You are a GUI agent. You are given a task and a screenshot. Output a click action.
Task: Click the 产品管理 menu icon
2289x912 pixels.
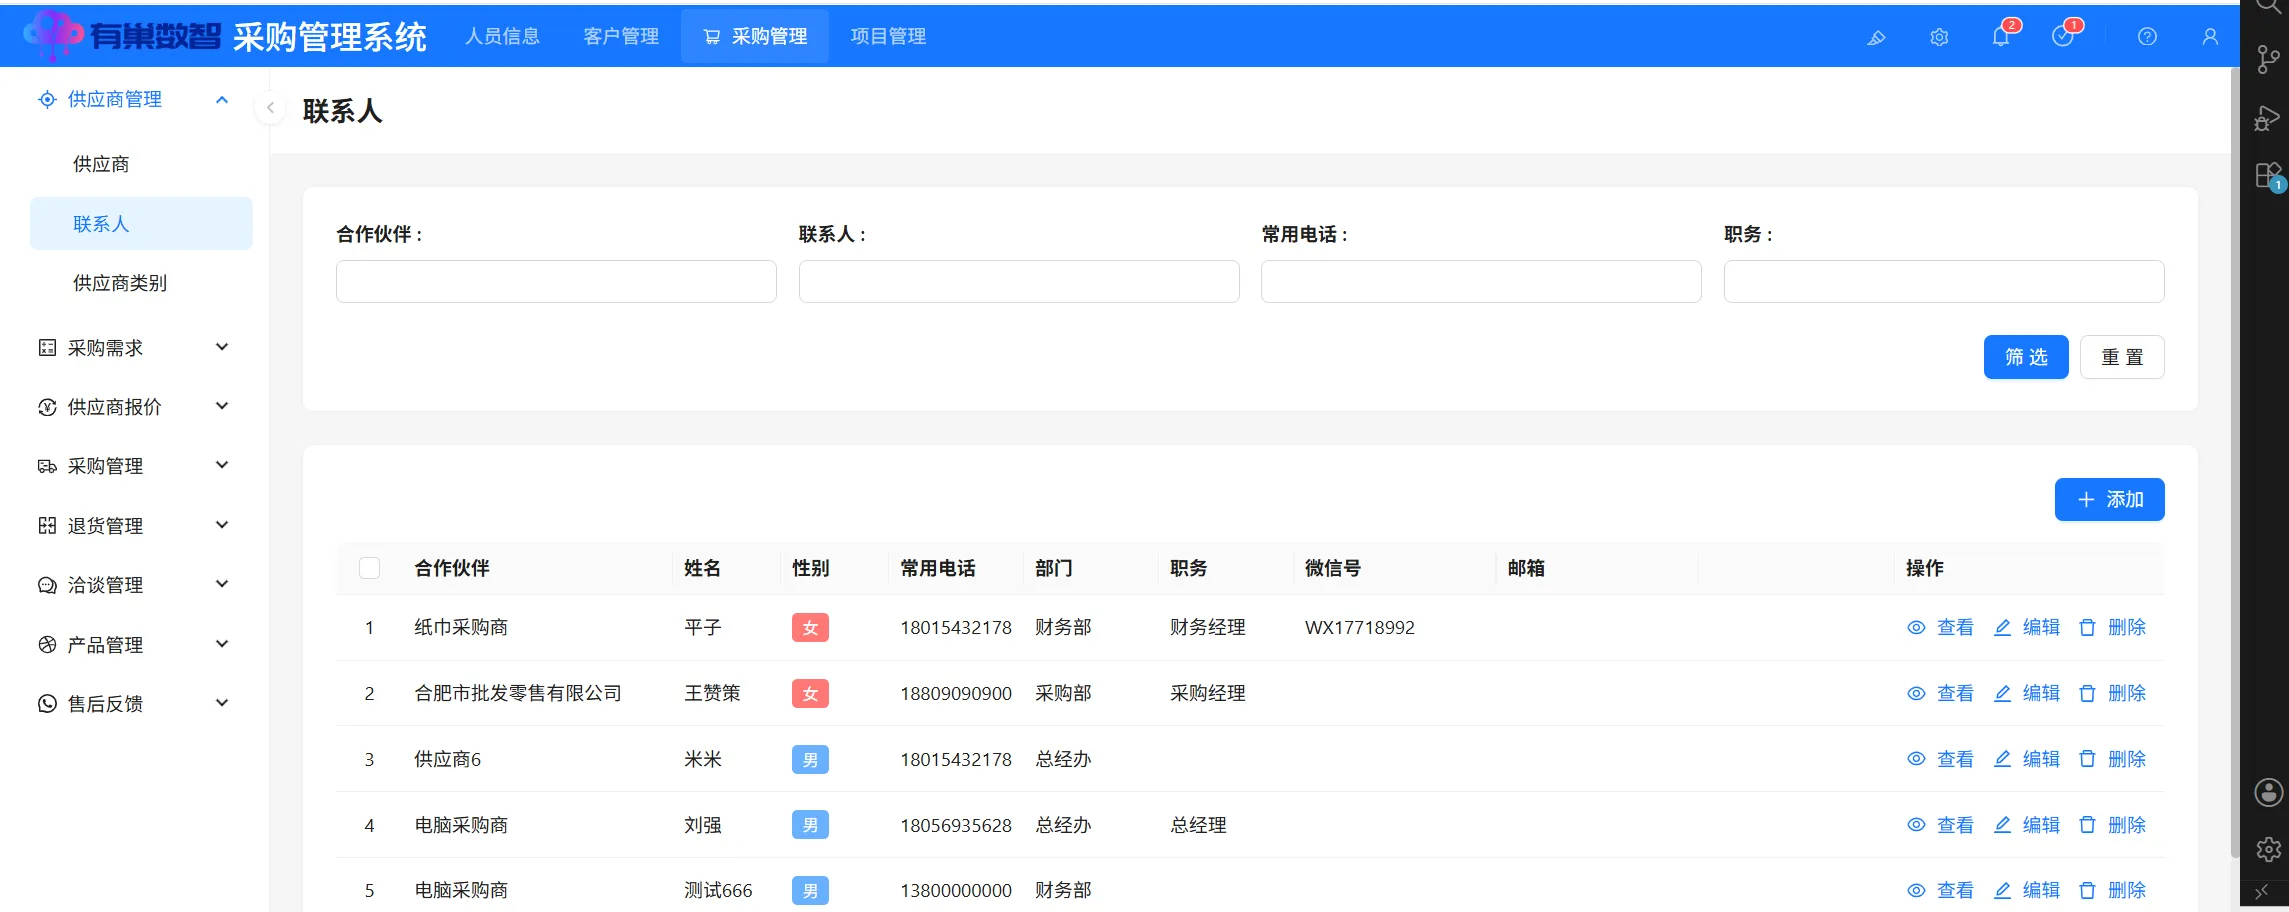click(x=47, y=645)
